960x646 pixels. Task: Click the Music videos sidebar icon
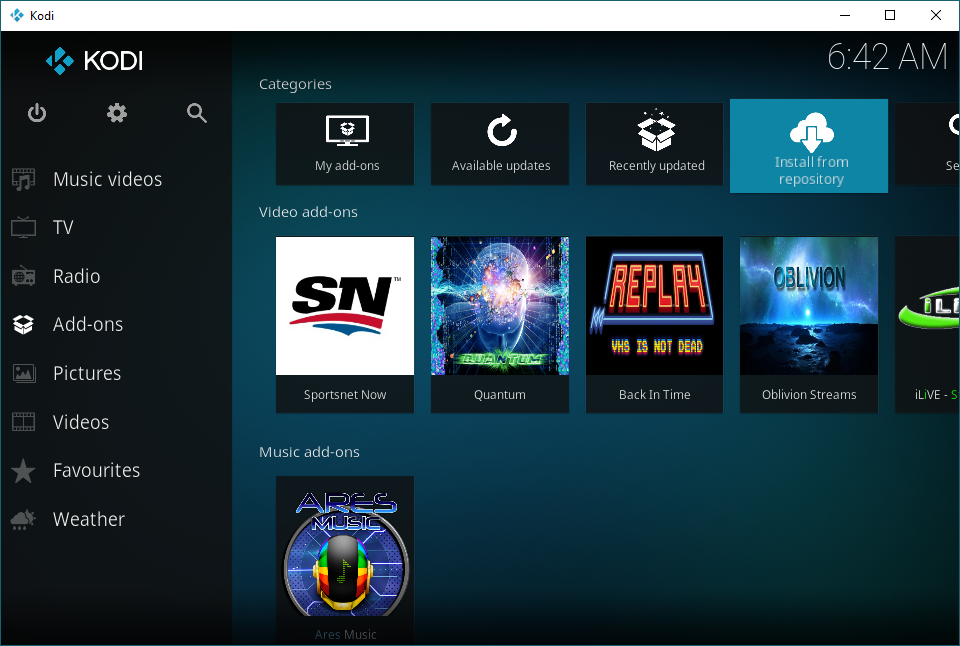click(x=23, y=179)
